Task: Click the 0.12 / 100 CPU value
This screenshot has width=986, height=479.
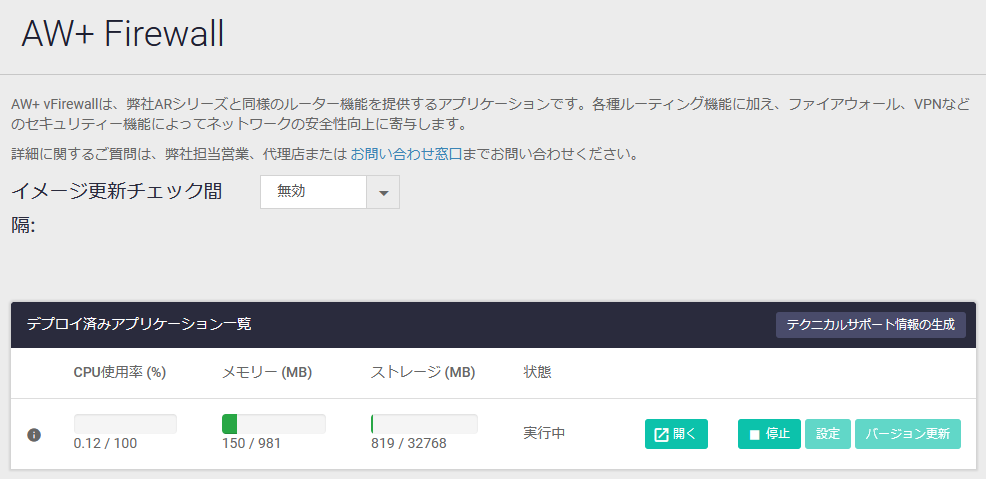Action: pyautogui.click(x=105, y=444)
